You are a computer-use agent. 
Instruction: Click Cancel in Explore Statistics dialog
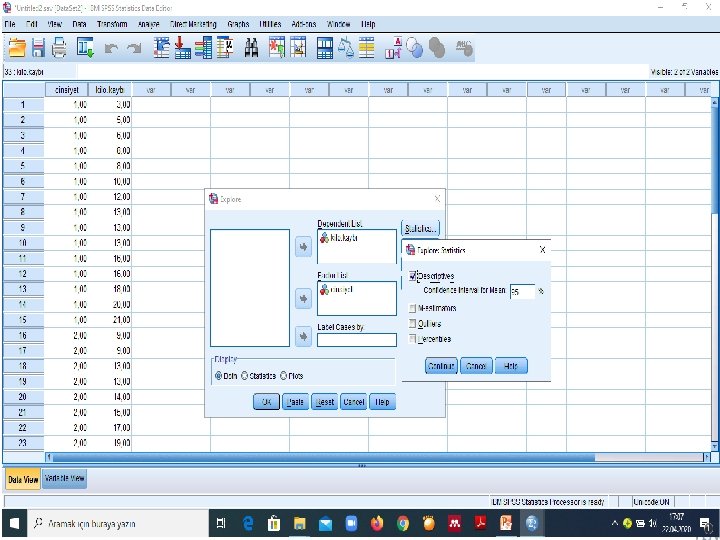click(x=476, y=366)
